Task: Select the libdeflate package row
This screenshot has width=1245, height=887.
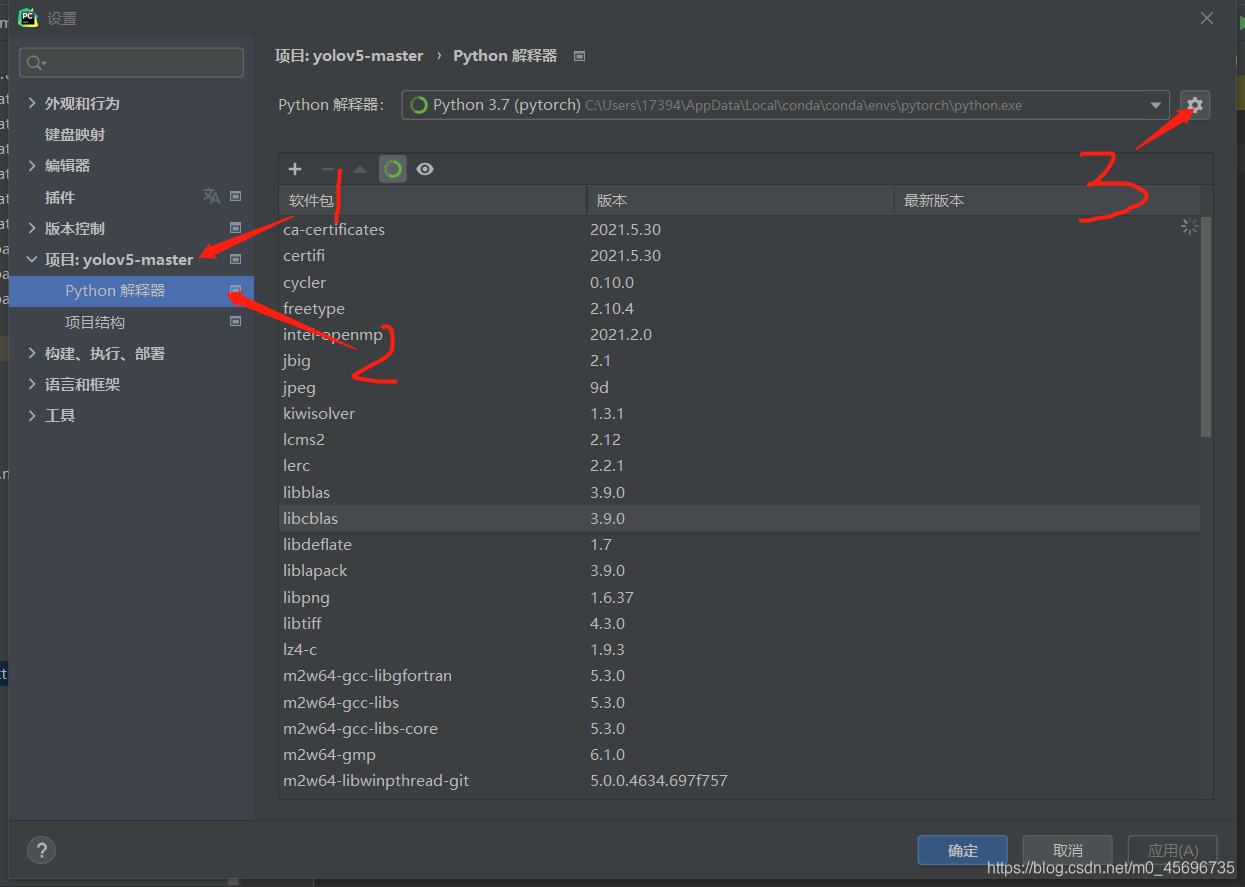Action: 739,545
